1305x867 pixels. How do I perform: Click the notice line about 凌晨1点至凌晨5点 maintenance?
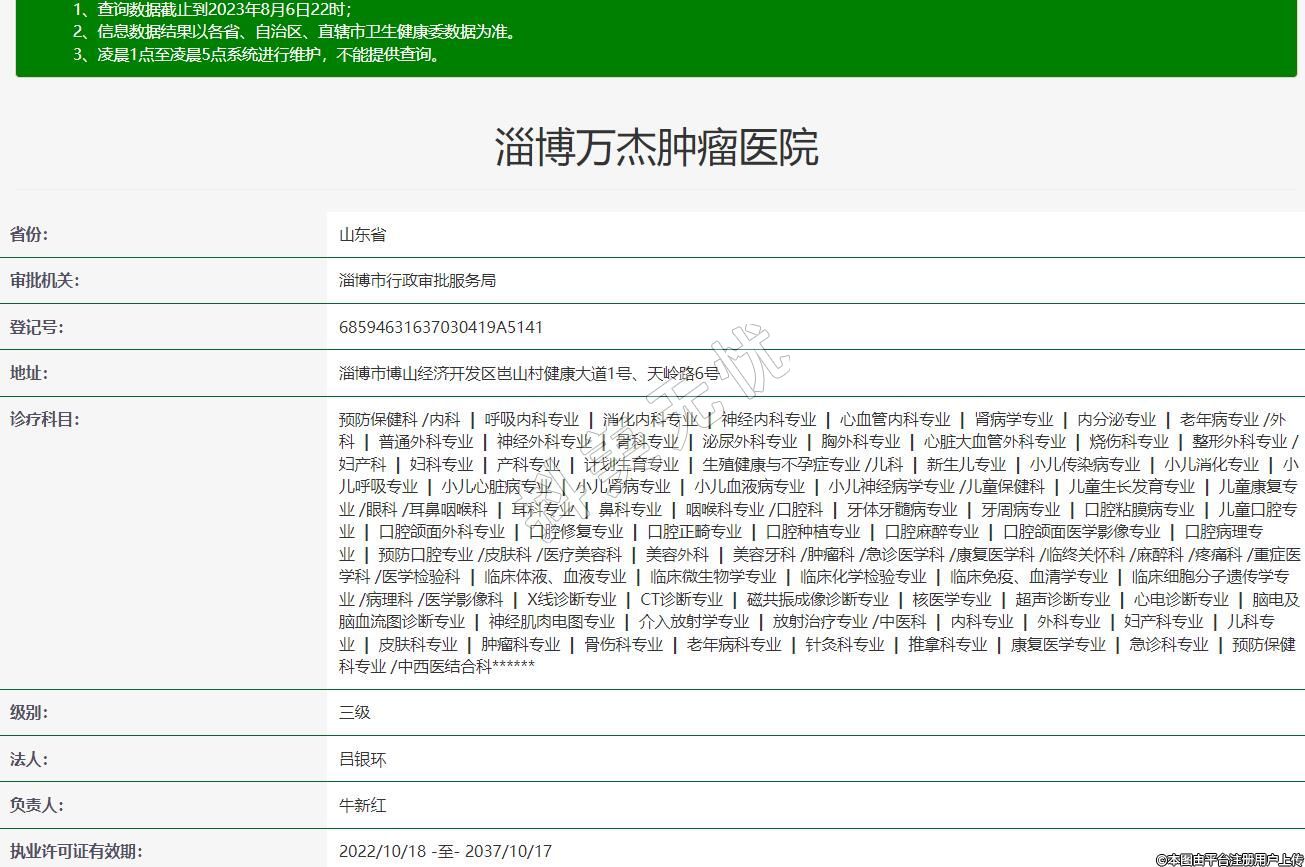pos(257,54)
